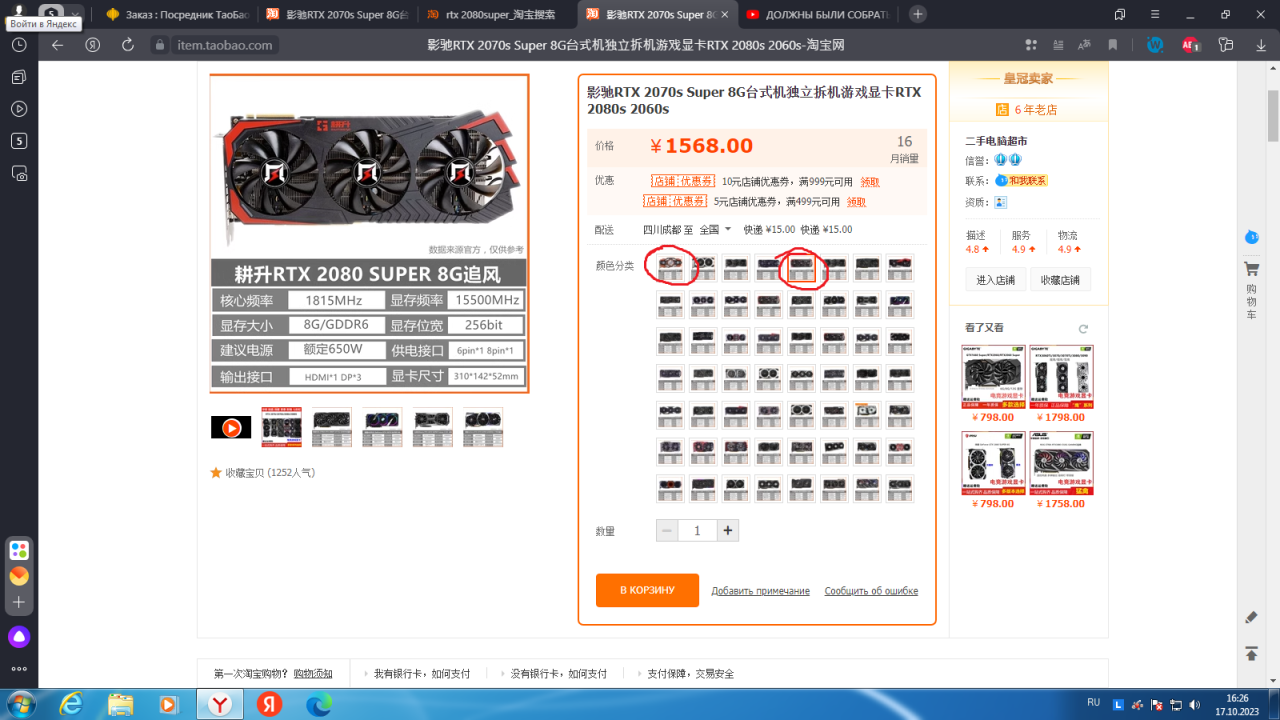Viewport: 1280px width, 720px height.
Task: Play the product video thumbnail
Action: tap(231, 427)
